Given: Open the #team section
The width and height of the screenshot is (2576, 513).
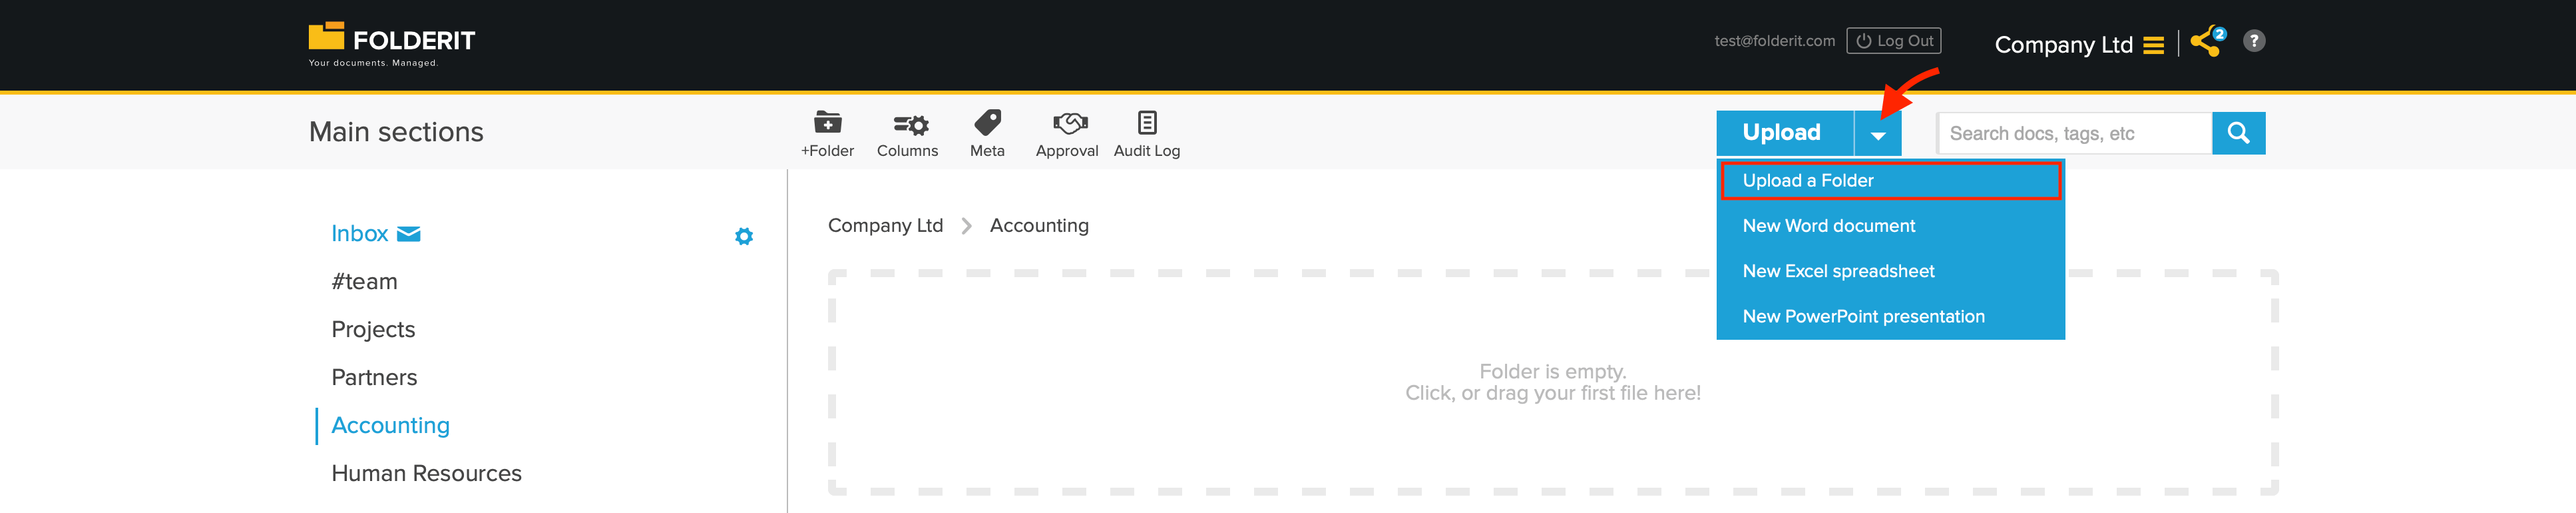Looking at the screenshot, I should (365, 281).
